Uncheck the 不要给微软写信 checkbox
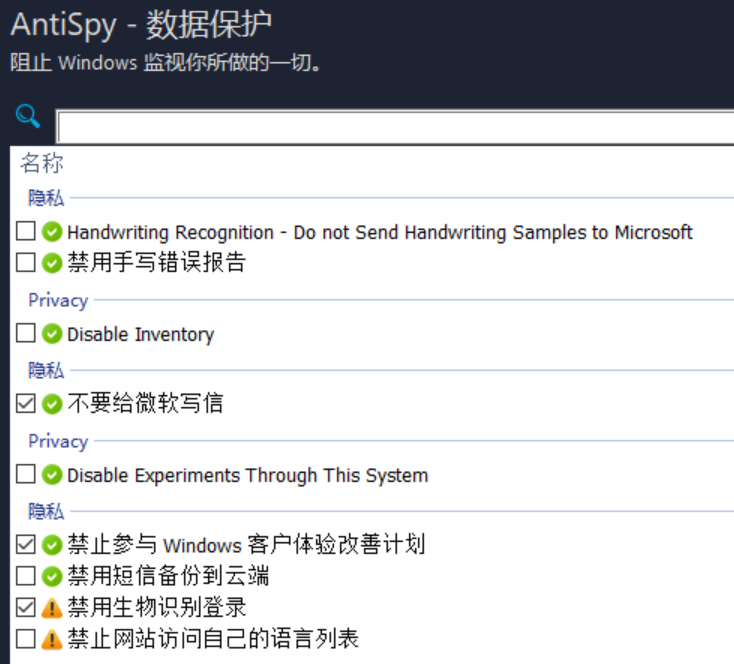This screenshot has height=664, width=734. 26,403
